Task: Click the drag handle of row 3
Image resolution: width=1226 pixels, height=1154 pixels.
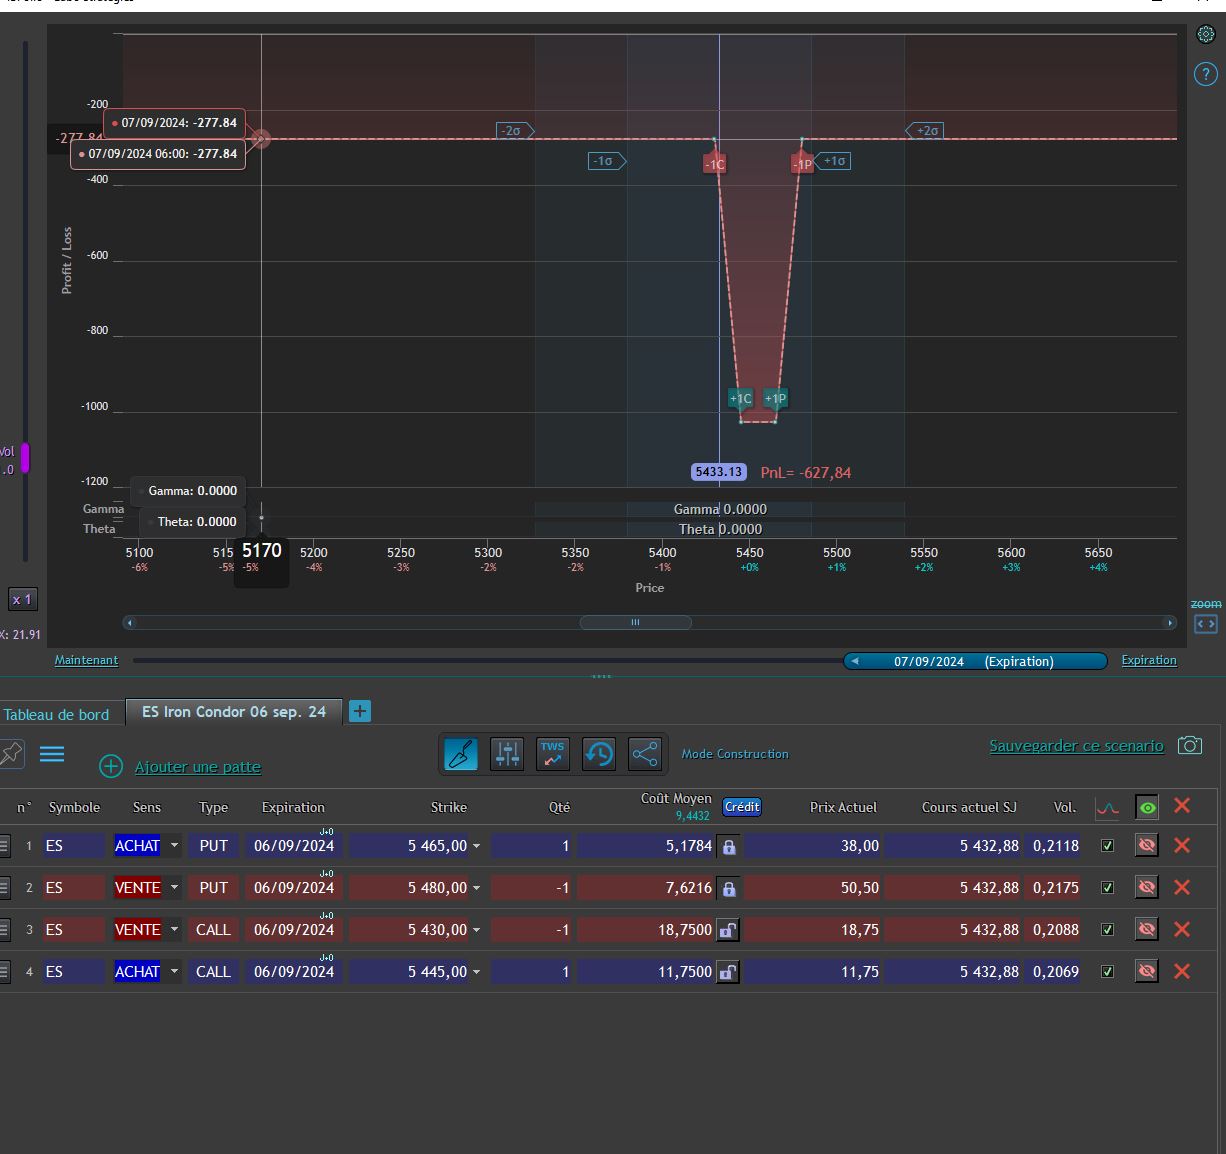Action: pos(4,930)
